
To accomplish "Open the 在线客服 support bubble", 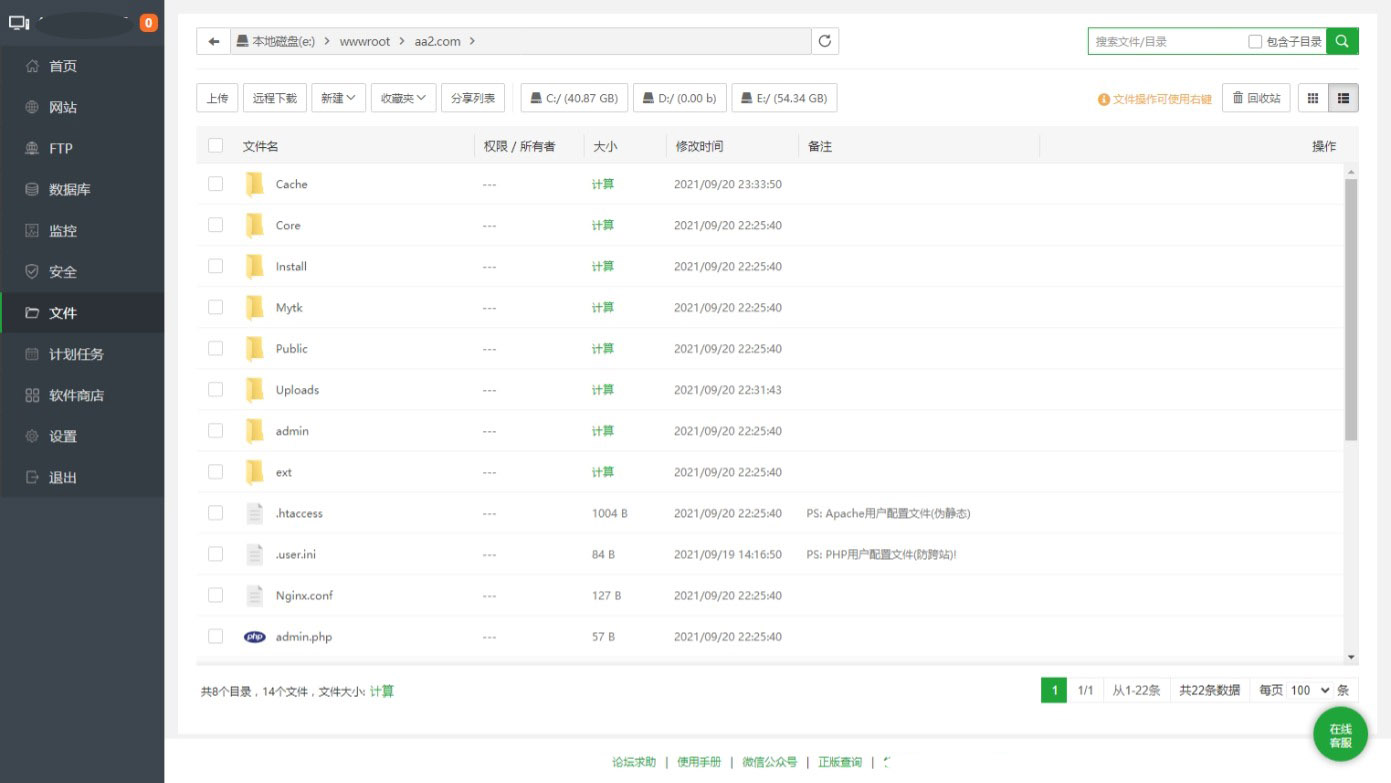I will point(1340,733).
